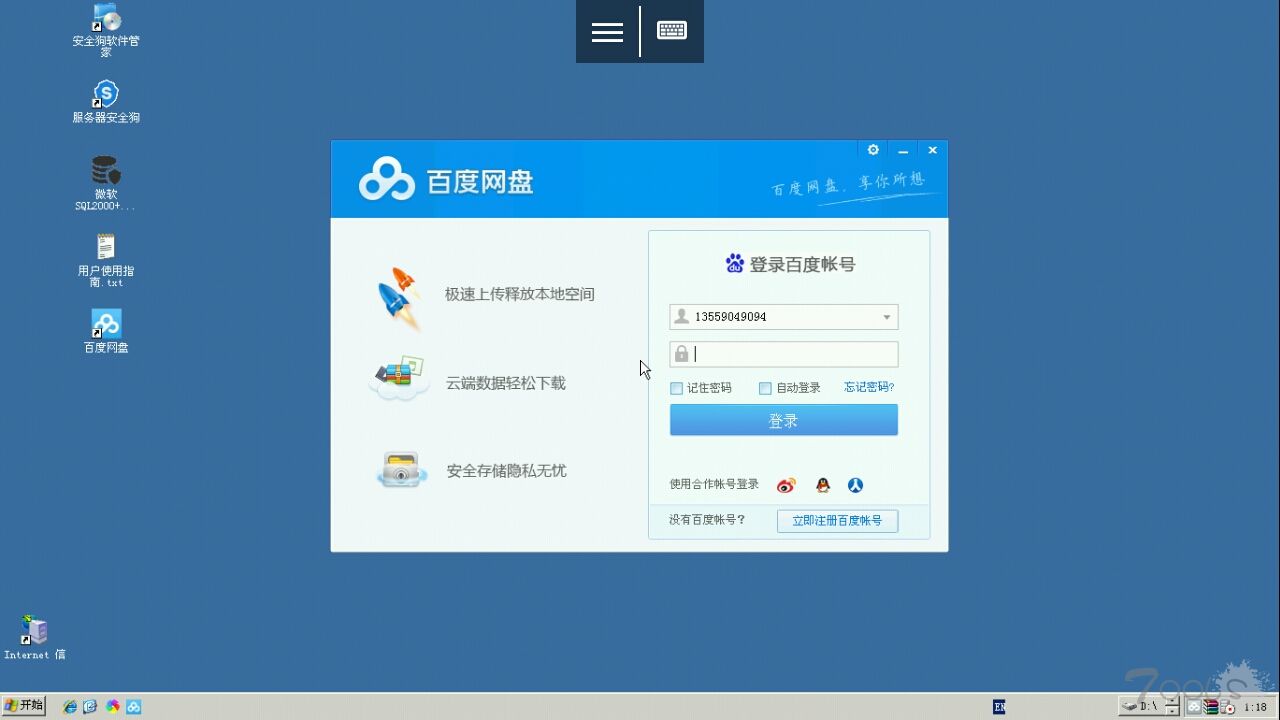Image resolution: width=1280 pixels, height=720 pixels.
Task: Enable the 记住密码 checkbox
Action: tap(676, 388)
